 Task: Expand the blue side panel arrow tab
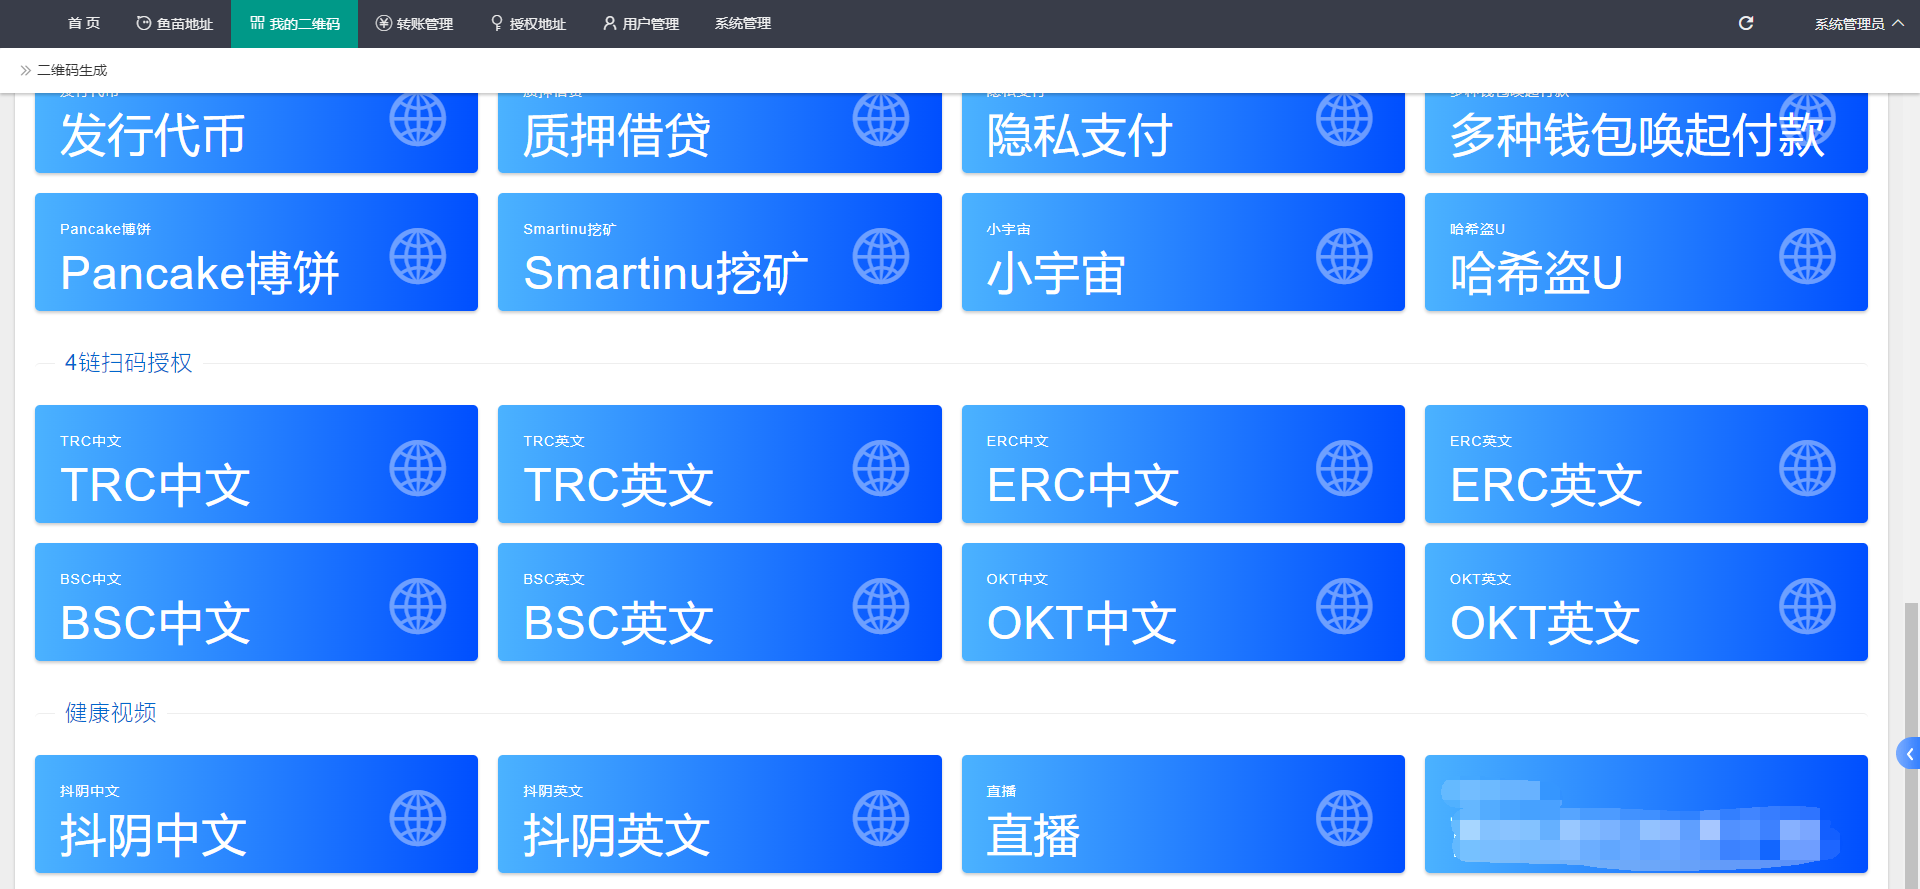1909,754
